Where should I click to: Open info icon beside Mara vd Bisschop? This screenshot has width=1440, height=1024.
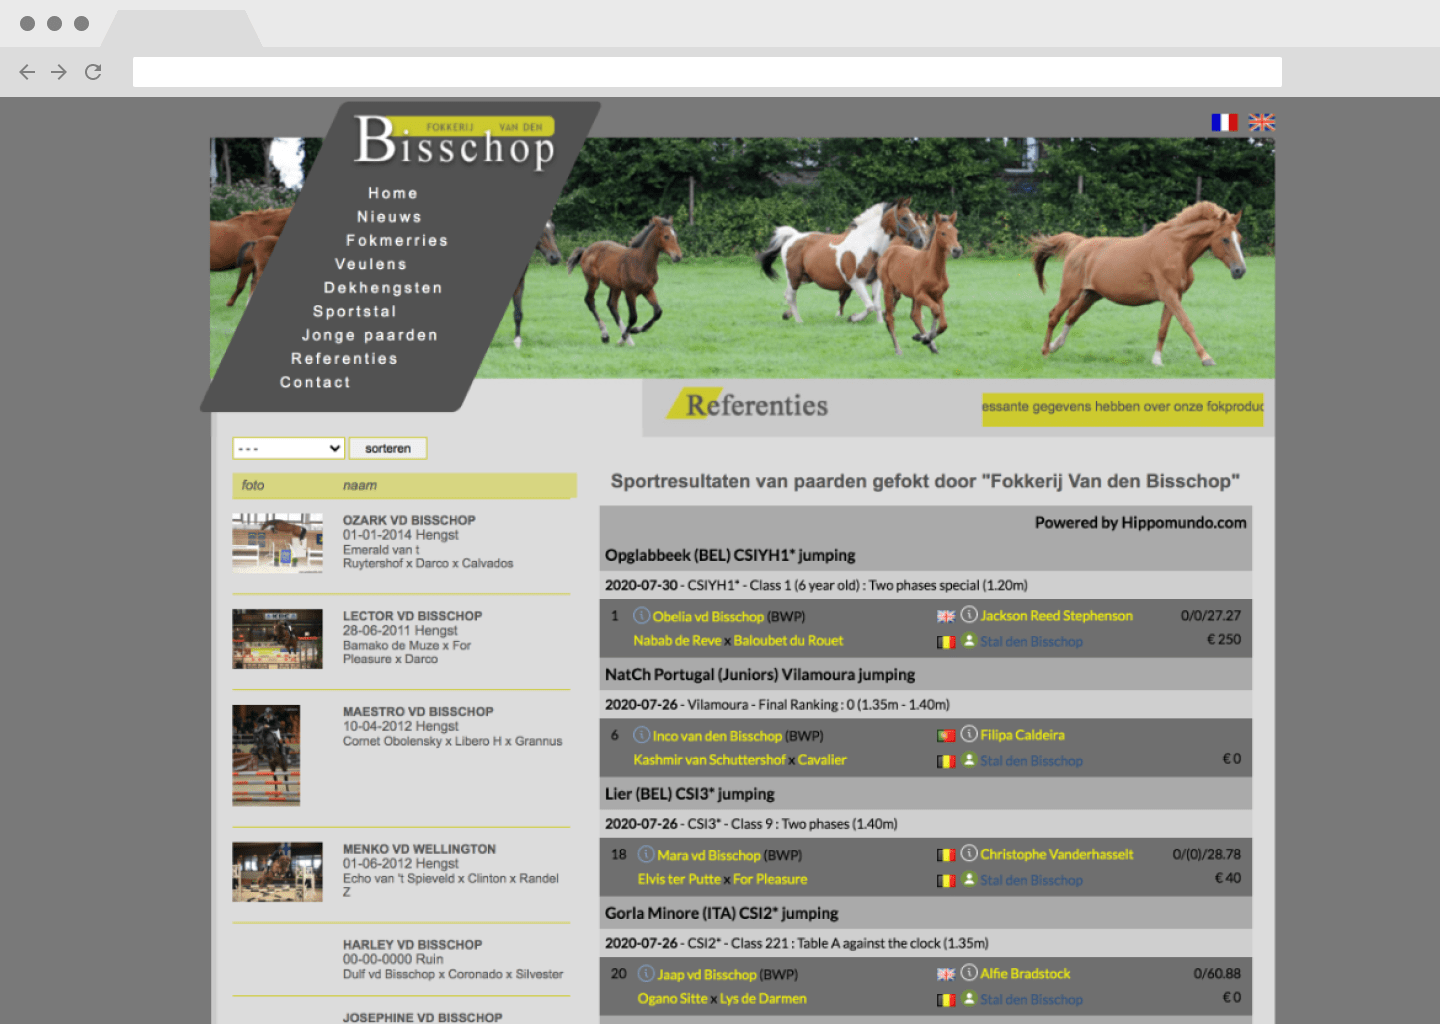point(646,854)
